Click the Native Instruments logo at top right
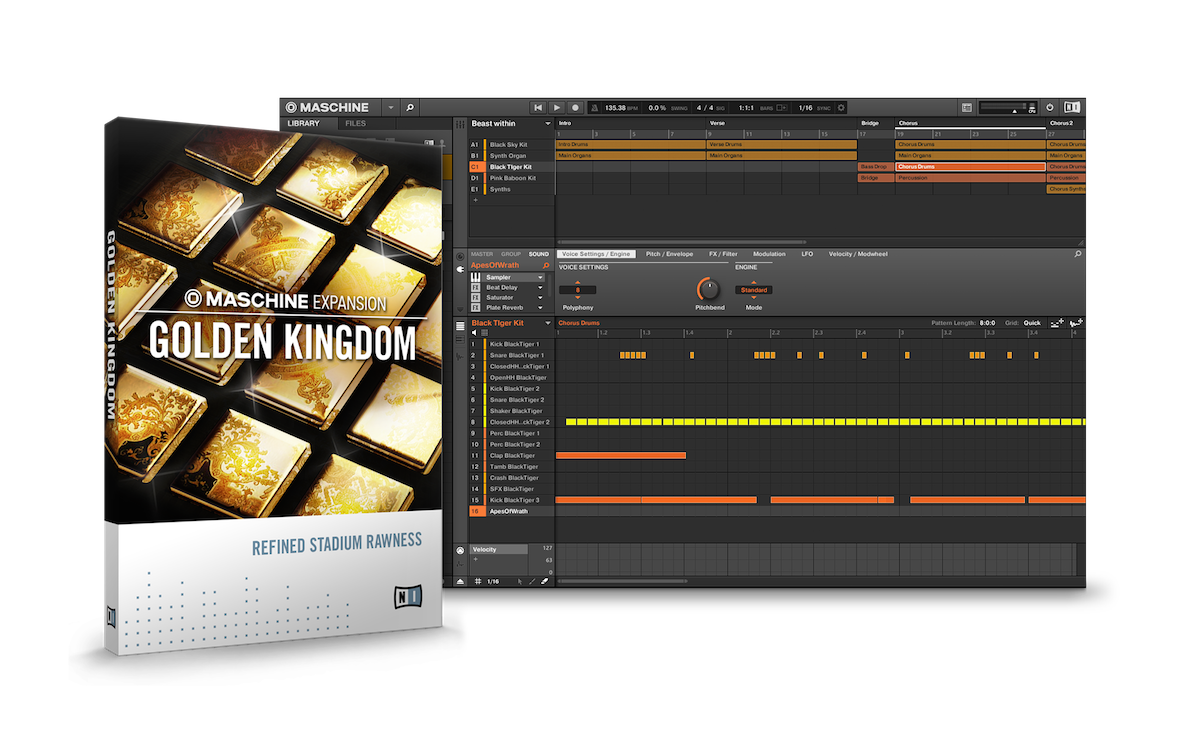Image resolution: width=1200 pixels, height=750 pixels. (x=1071, y=106)
